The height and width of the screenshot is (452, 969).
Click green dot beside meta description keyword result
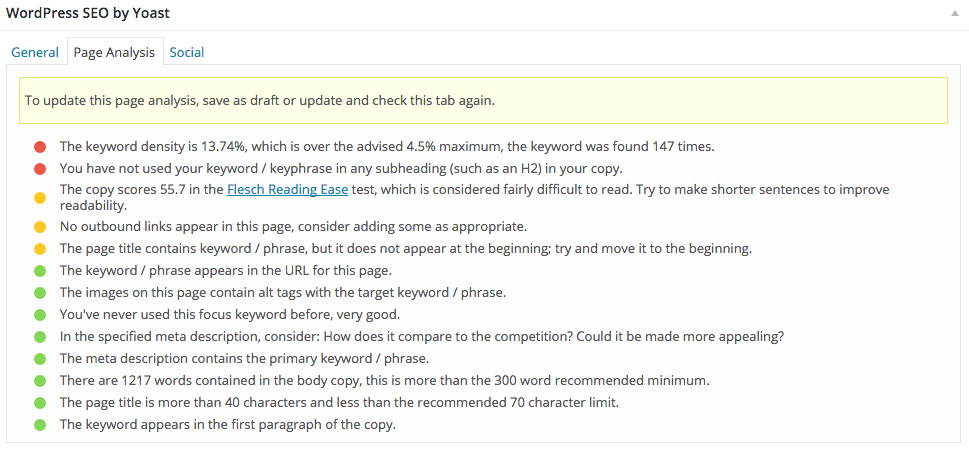40,359
